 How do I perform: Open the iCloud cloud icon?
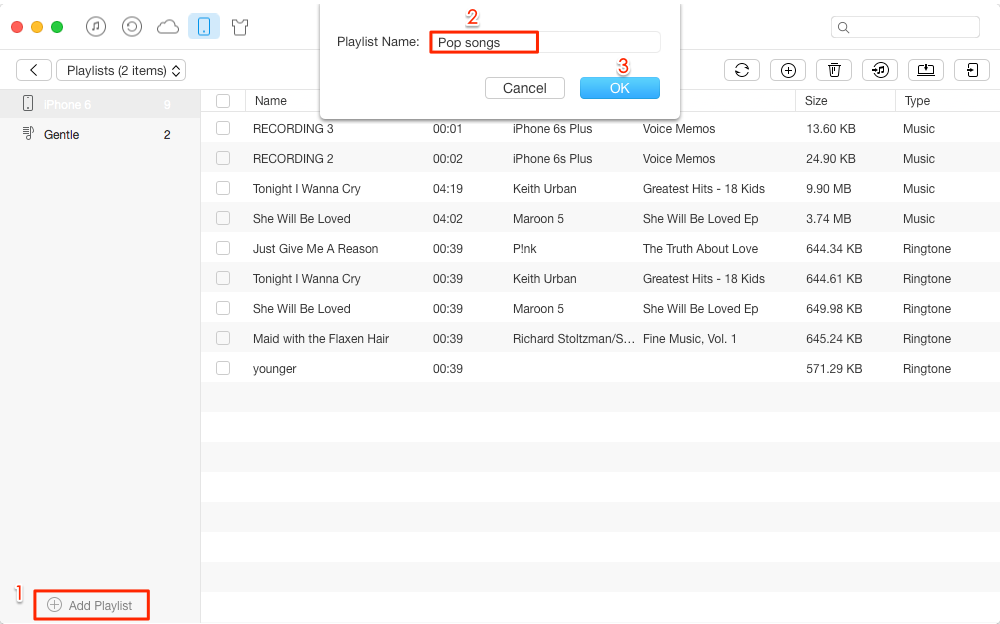tap(168, 27)
